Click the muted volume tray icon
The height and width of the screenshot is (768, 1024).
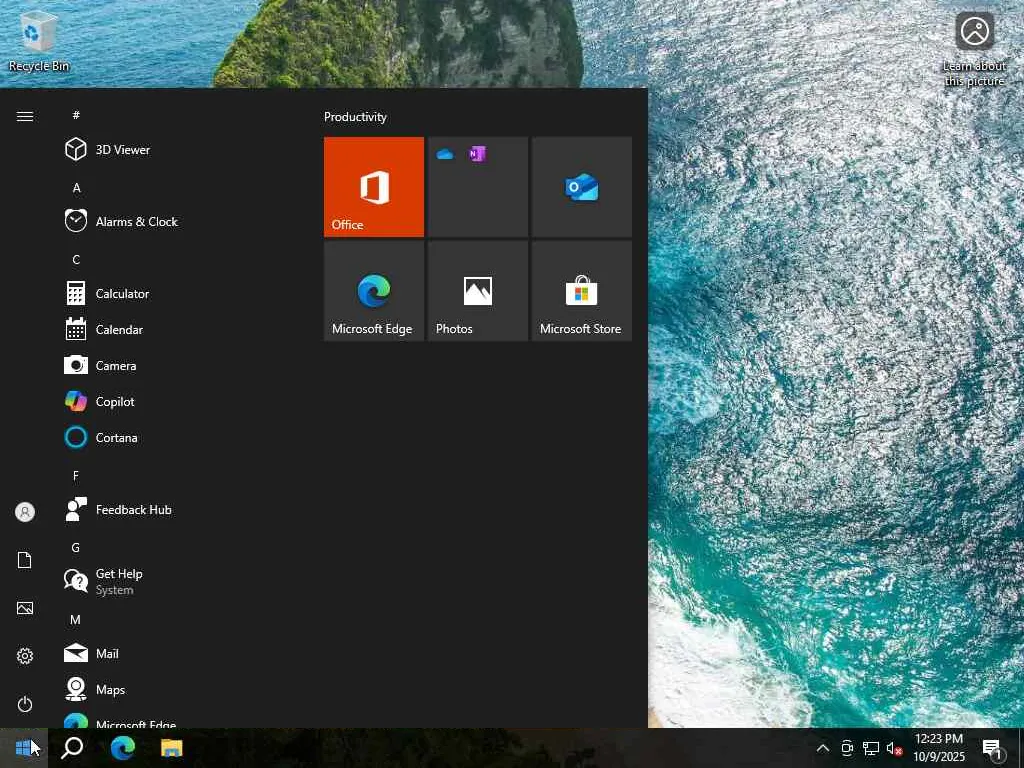click(894, 748)
